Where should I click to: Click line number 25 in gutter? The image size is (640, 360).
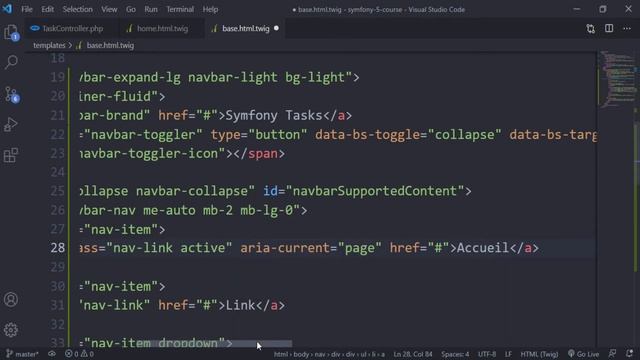(58, 191)
